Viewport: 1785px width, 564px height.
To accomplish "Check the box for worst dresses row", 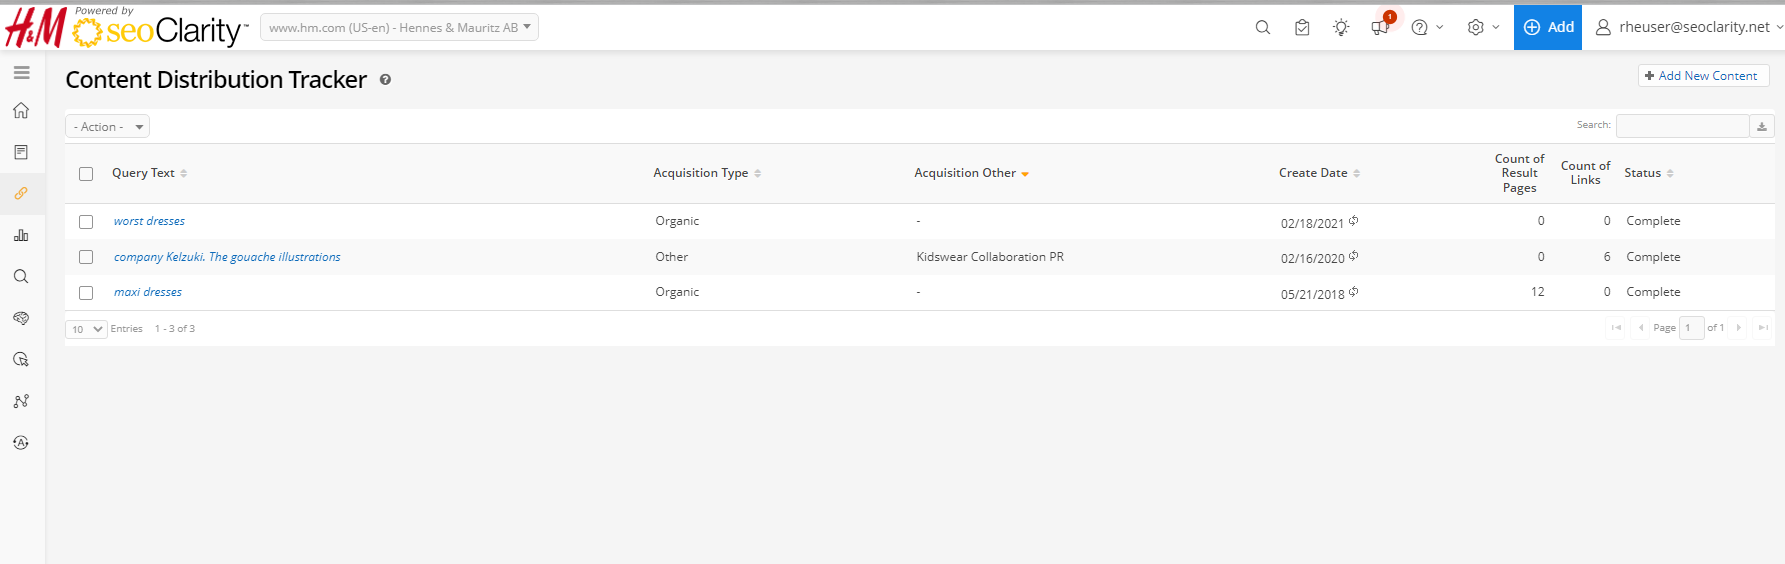I will [86, 222].
